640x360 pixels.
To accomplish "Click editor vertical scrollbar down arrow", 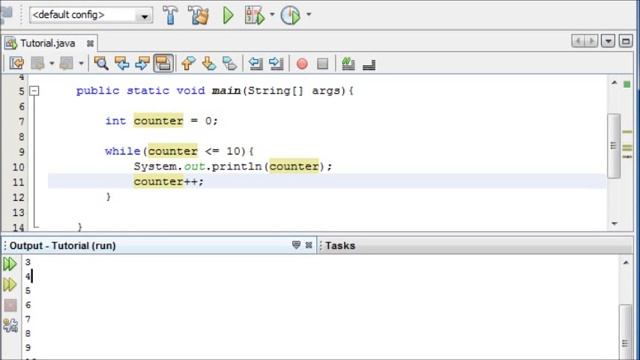I will [x=614, y=224].
